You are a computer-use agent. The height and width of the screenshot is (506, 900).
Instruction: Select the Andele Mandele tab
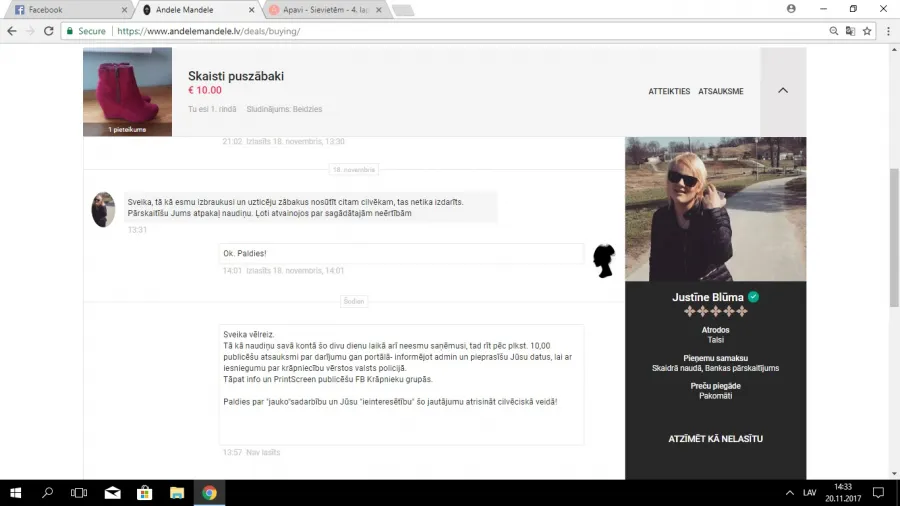198,10
